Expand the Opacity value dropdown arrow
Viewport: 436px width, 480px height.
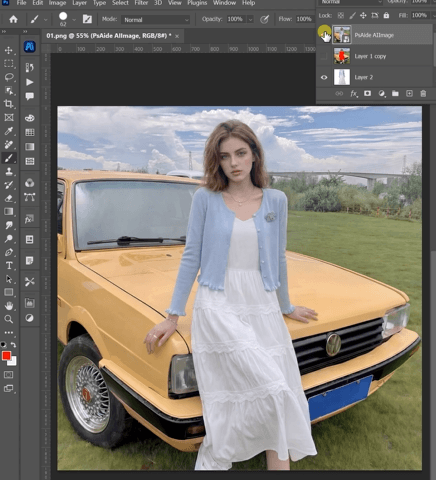point(250,20)
